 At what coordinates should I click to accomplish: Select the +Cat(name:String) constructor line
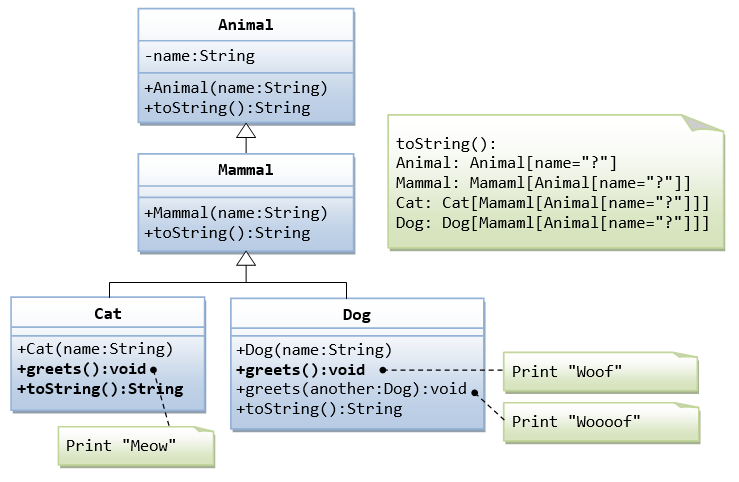tap(95, 349)
